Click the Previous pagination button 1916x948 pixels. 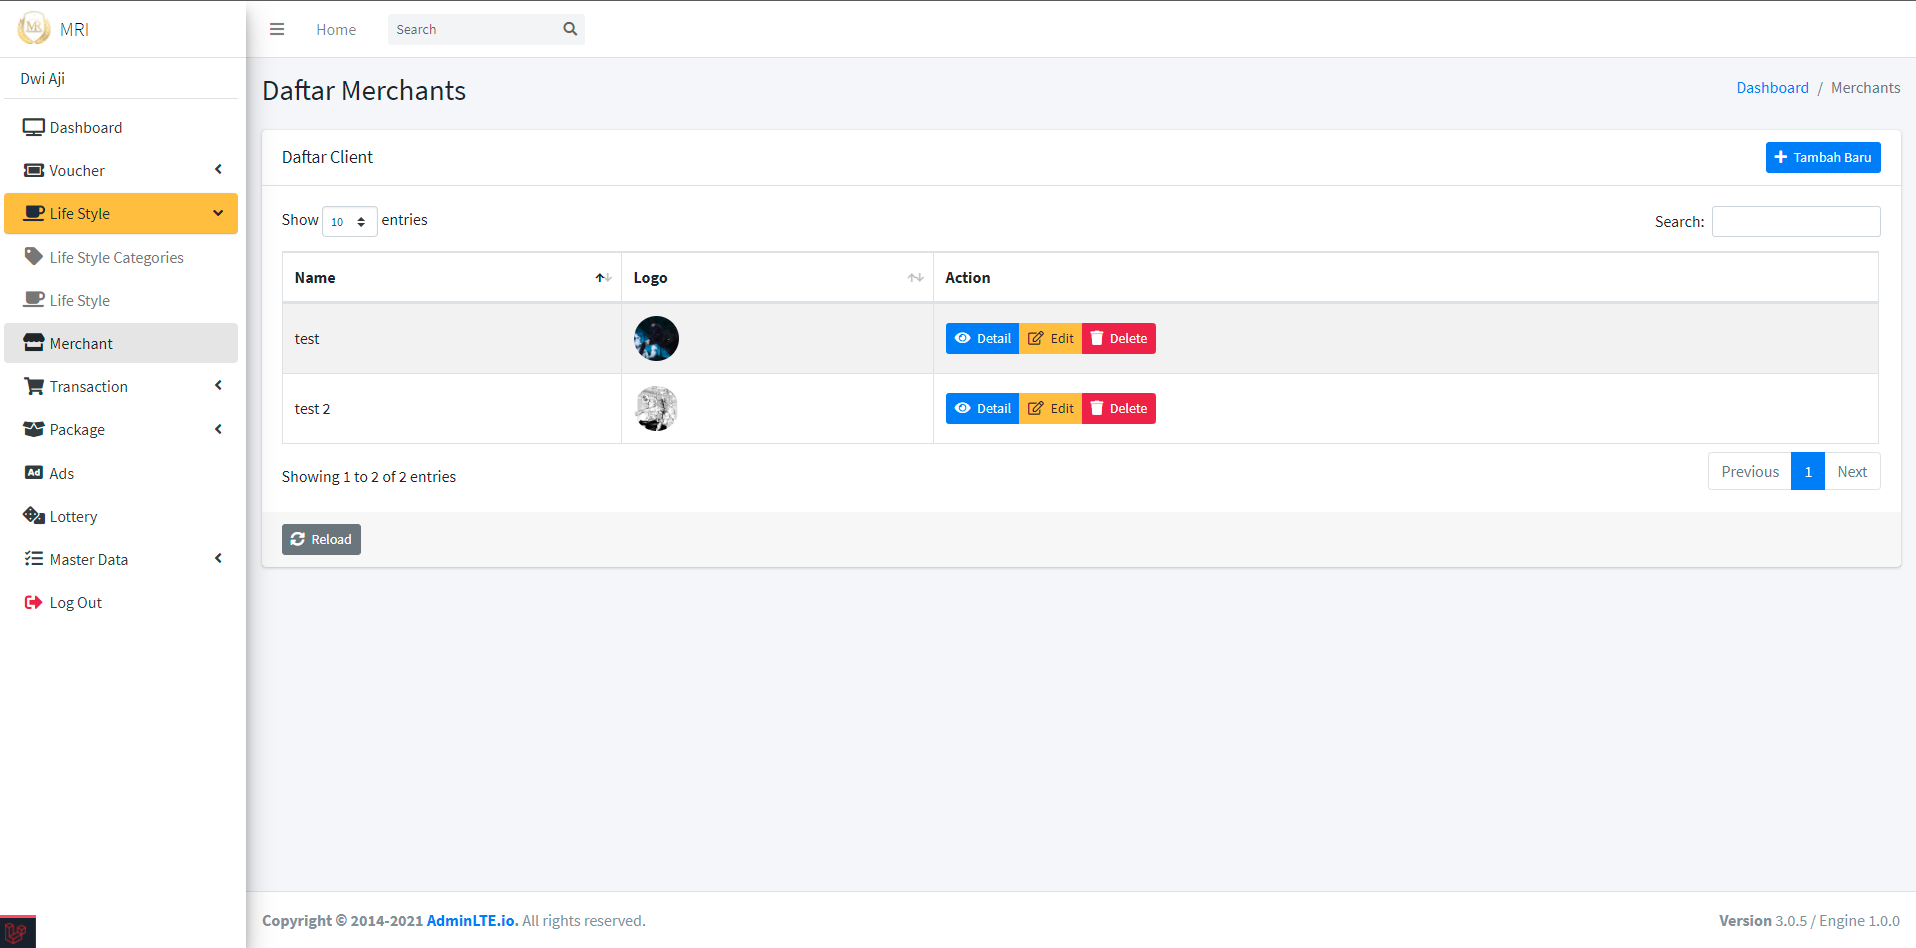coord(1750,471)
